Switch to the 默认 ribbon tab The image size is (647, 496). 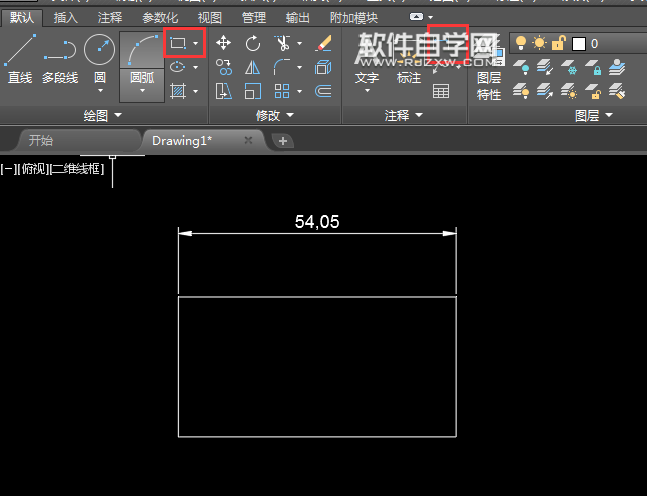(x=22, y=18)
